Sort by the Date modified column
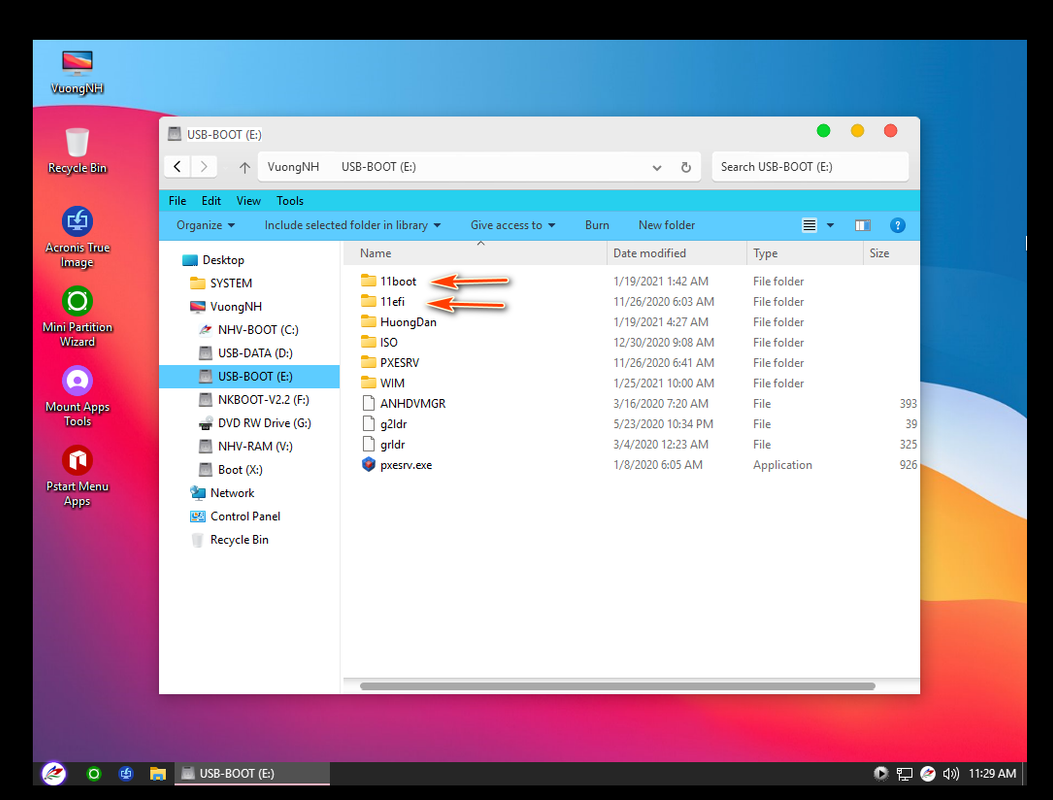Screen dimensions: 1053x800 [x=676, y=253]
